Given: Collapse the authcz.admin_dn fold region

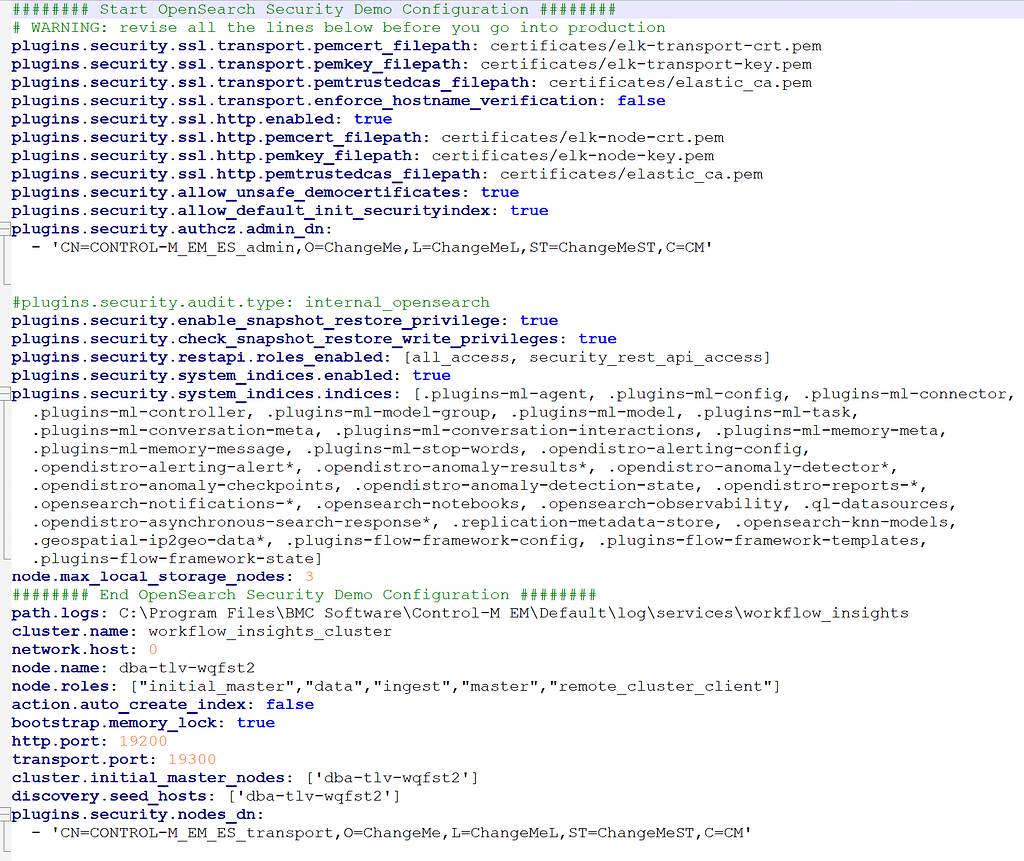Looking at the screenshot, I should click(x=6, y=229).
